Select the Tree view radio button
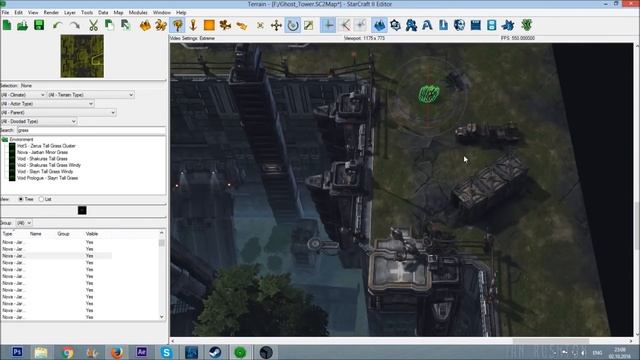The image size is (640, 360). [20, 199]
